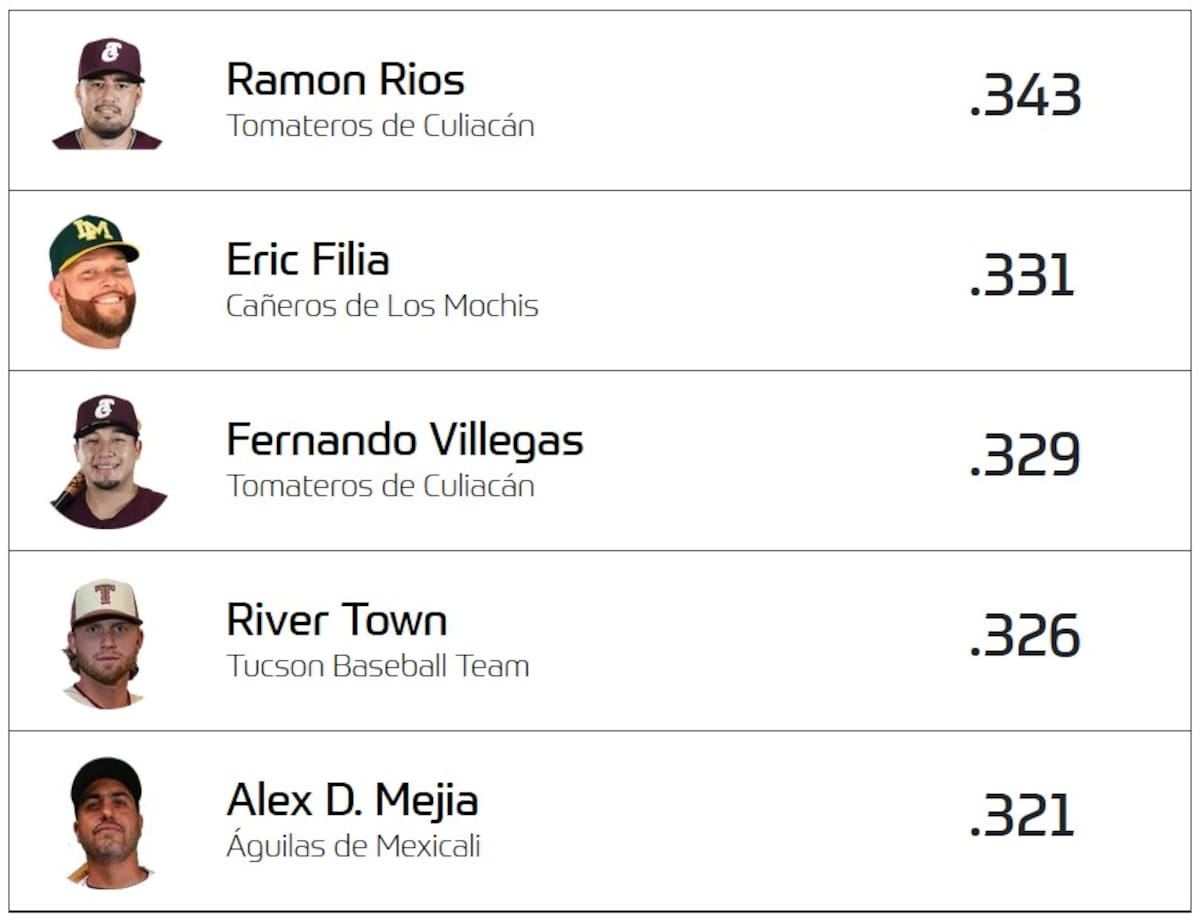Click the .343 batting average
1200x924 pixels.
coord(1025,96)
